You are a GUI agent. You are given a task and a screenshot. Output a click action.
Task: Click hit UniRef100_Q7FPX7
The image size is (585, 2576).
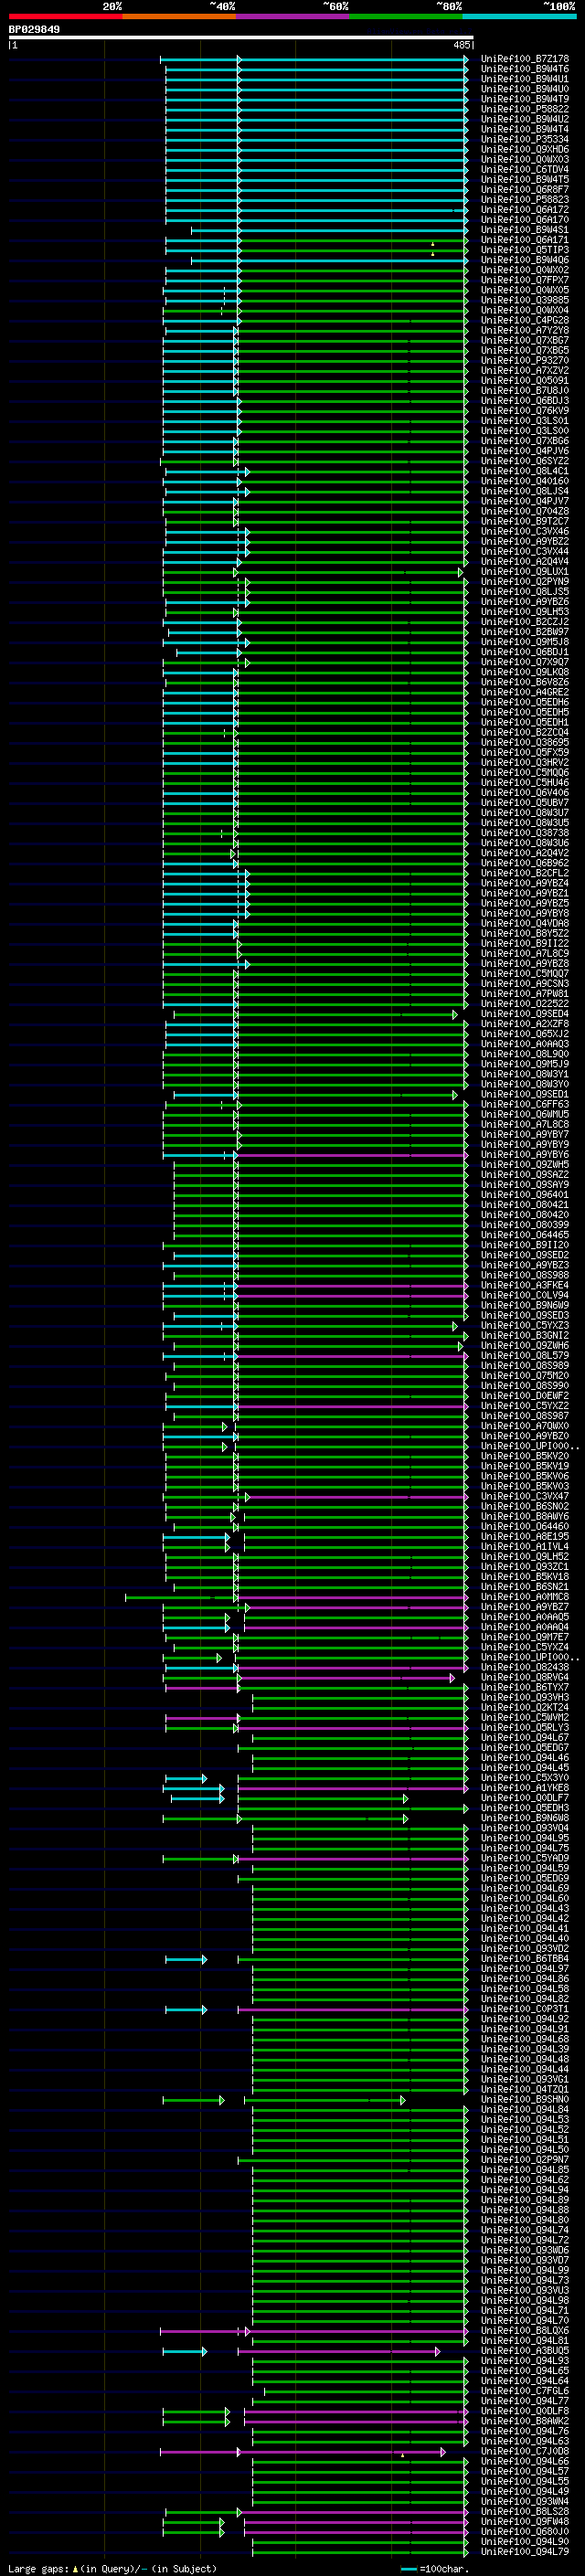pos(525,280)
